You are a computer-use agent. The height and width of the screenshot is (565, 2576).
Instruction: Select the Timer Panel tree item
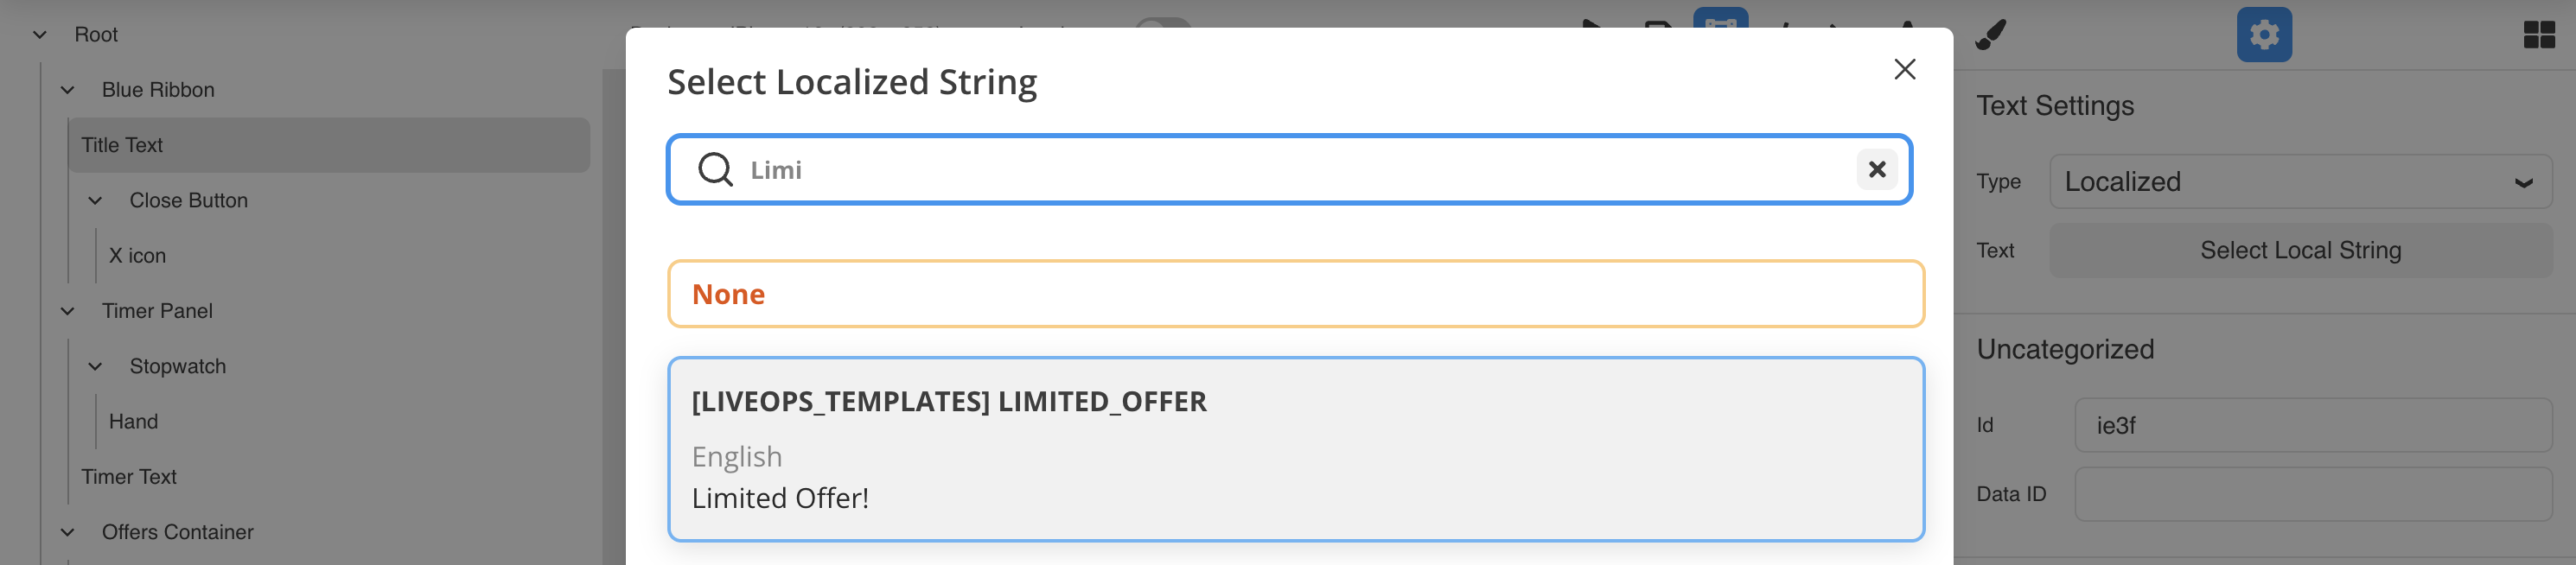157,311
